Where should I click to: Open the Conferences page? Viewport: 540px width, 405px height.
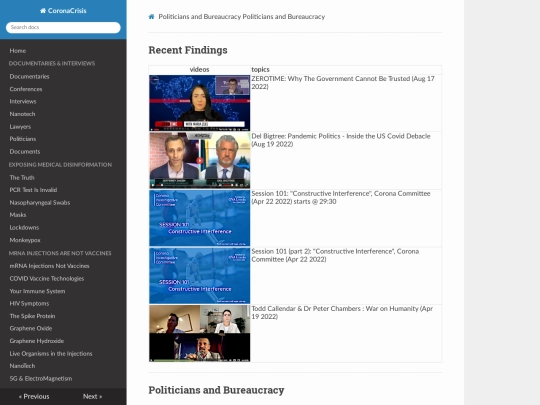tap(26, 89)
